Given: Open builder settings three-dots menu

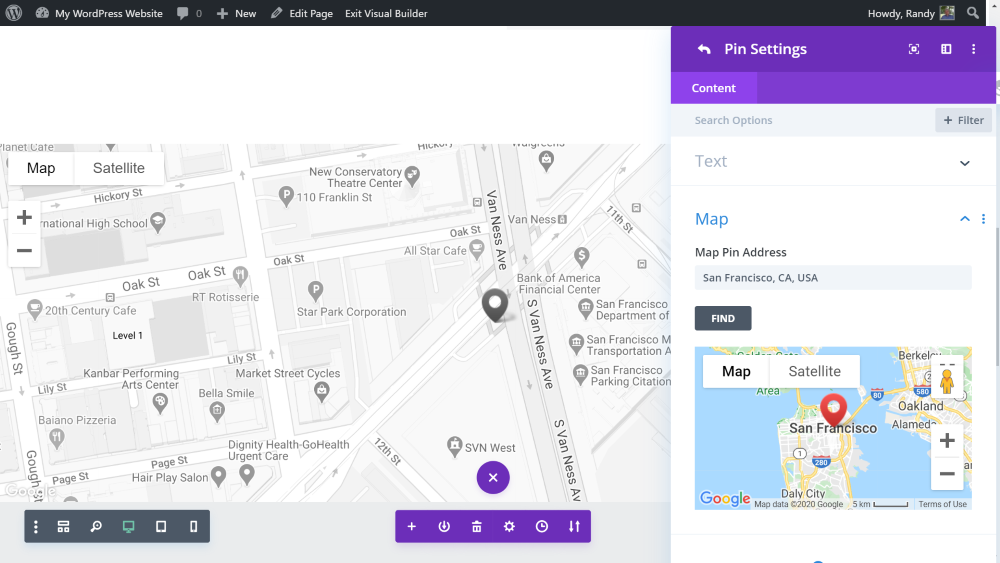Looking at the screenshot, I should click(36, 527).
